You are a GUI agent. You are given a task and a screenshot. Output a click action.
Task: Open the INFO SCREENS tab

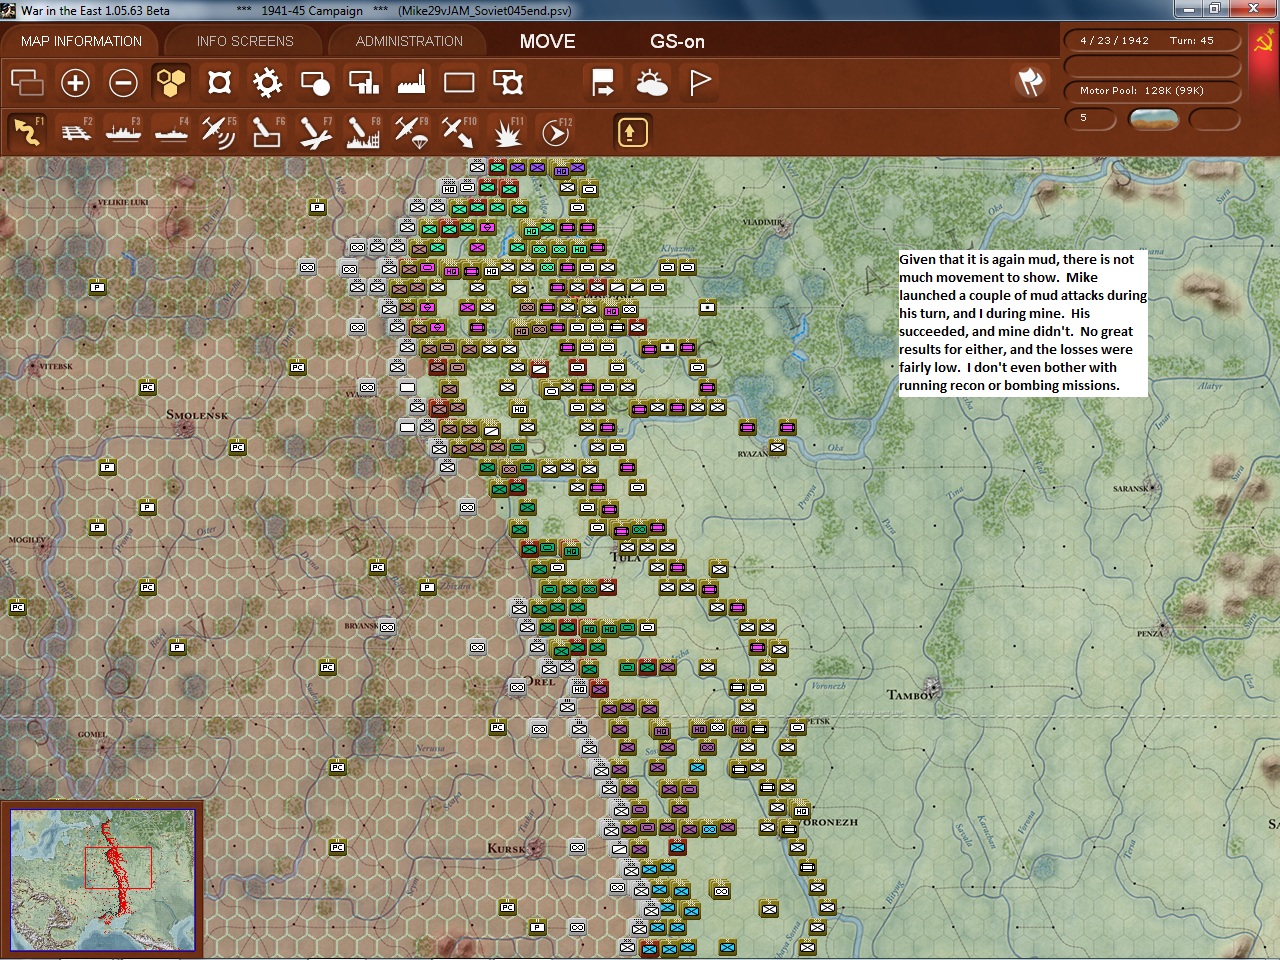pyautogui.click(x=245, y=41)
